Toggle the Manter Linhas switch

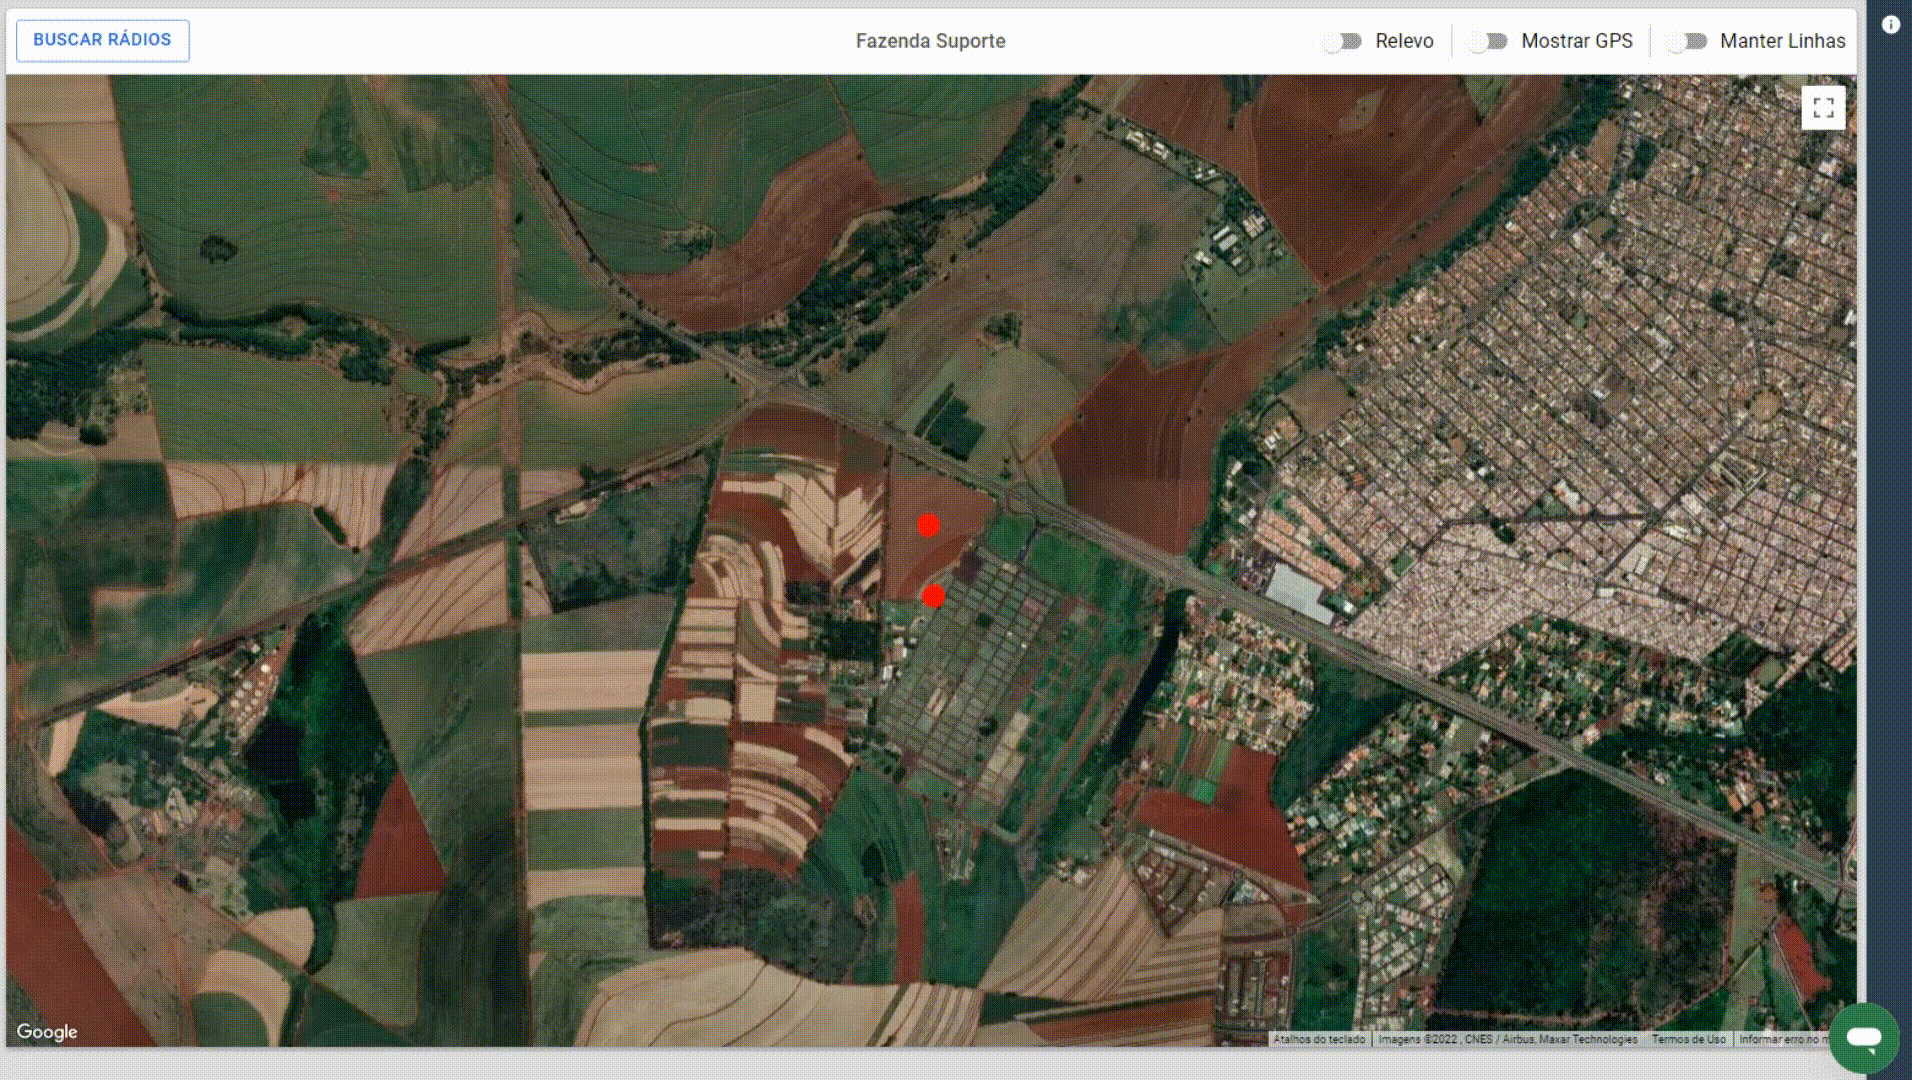pyautogui.click(x=1686, y=41)
